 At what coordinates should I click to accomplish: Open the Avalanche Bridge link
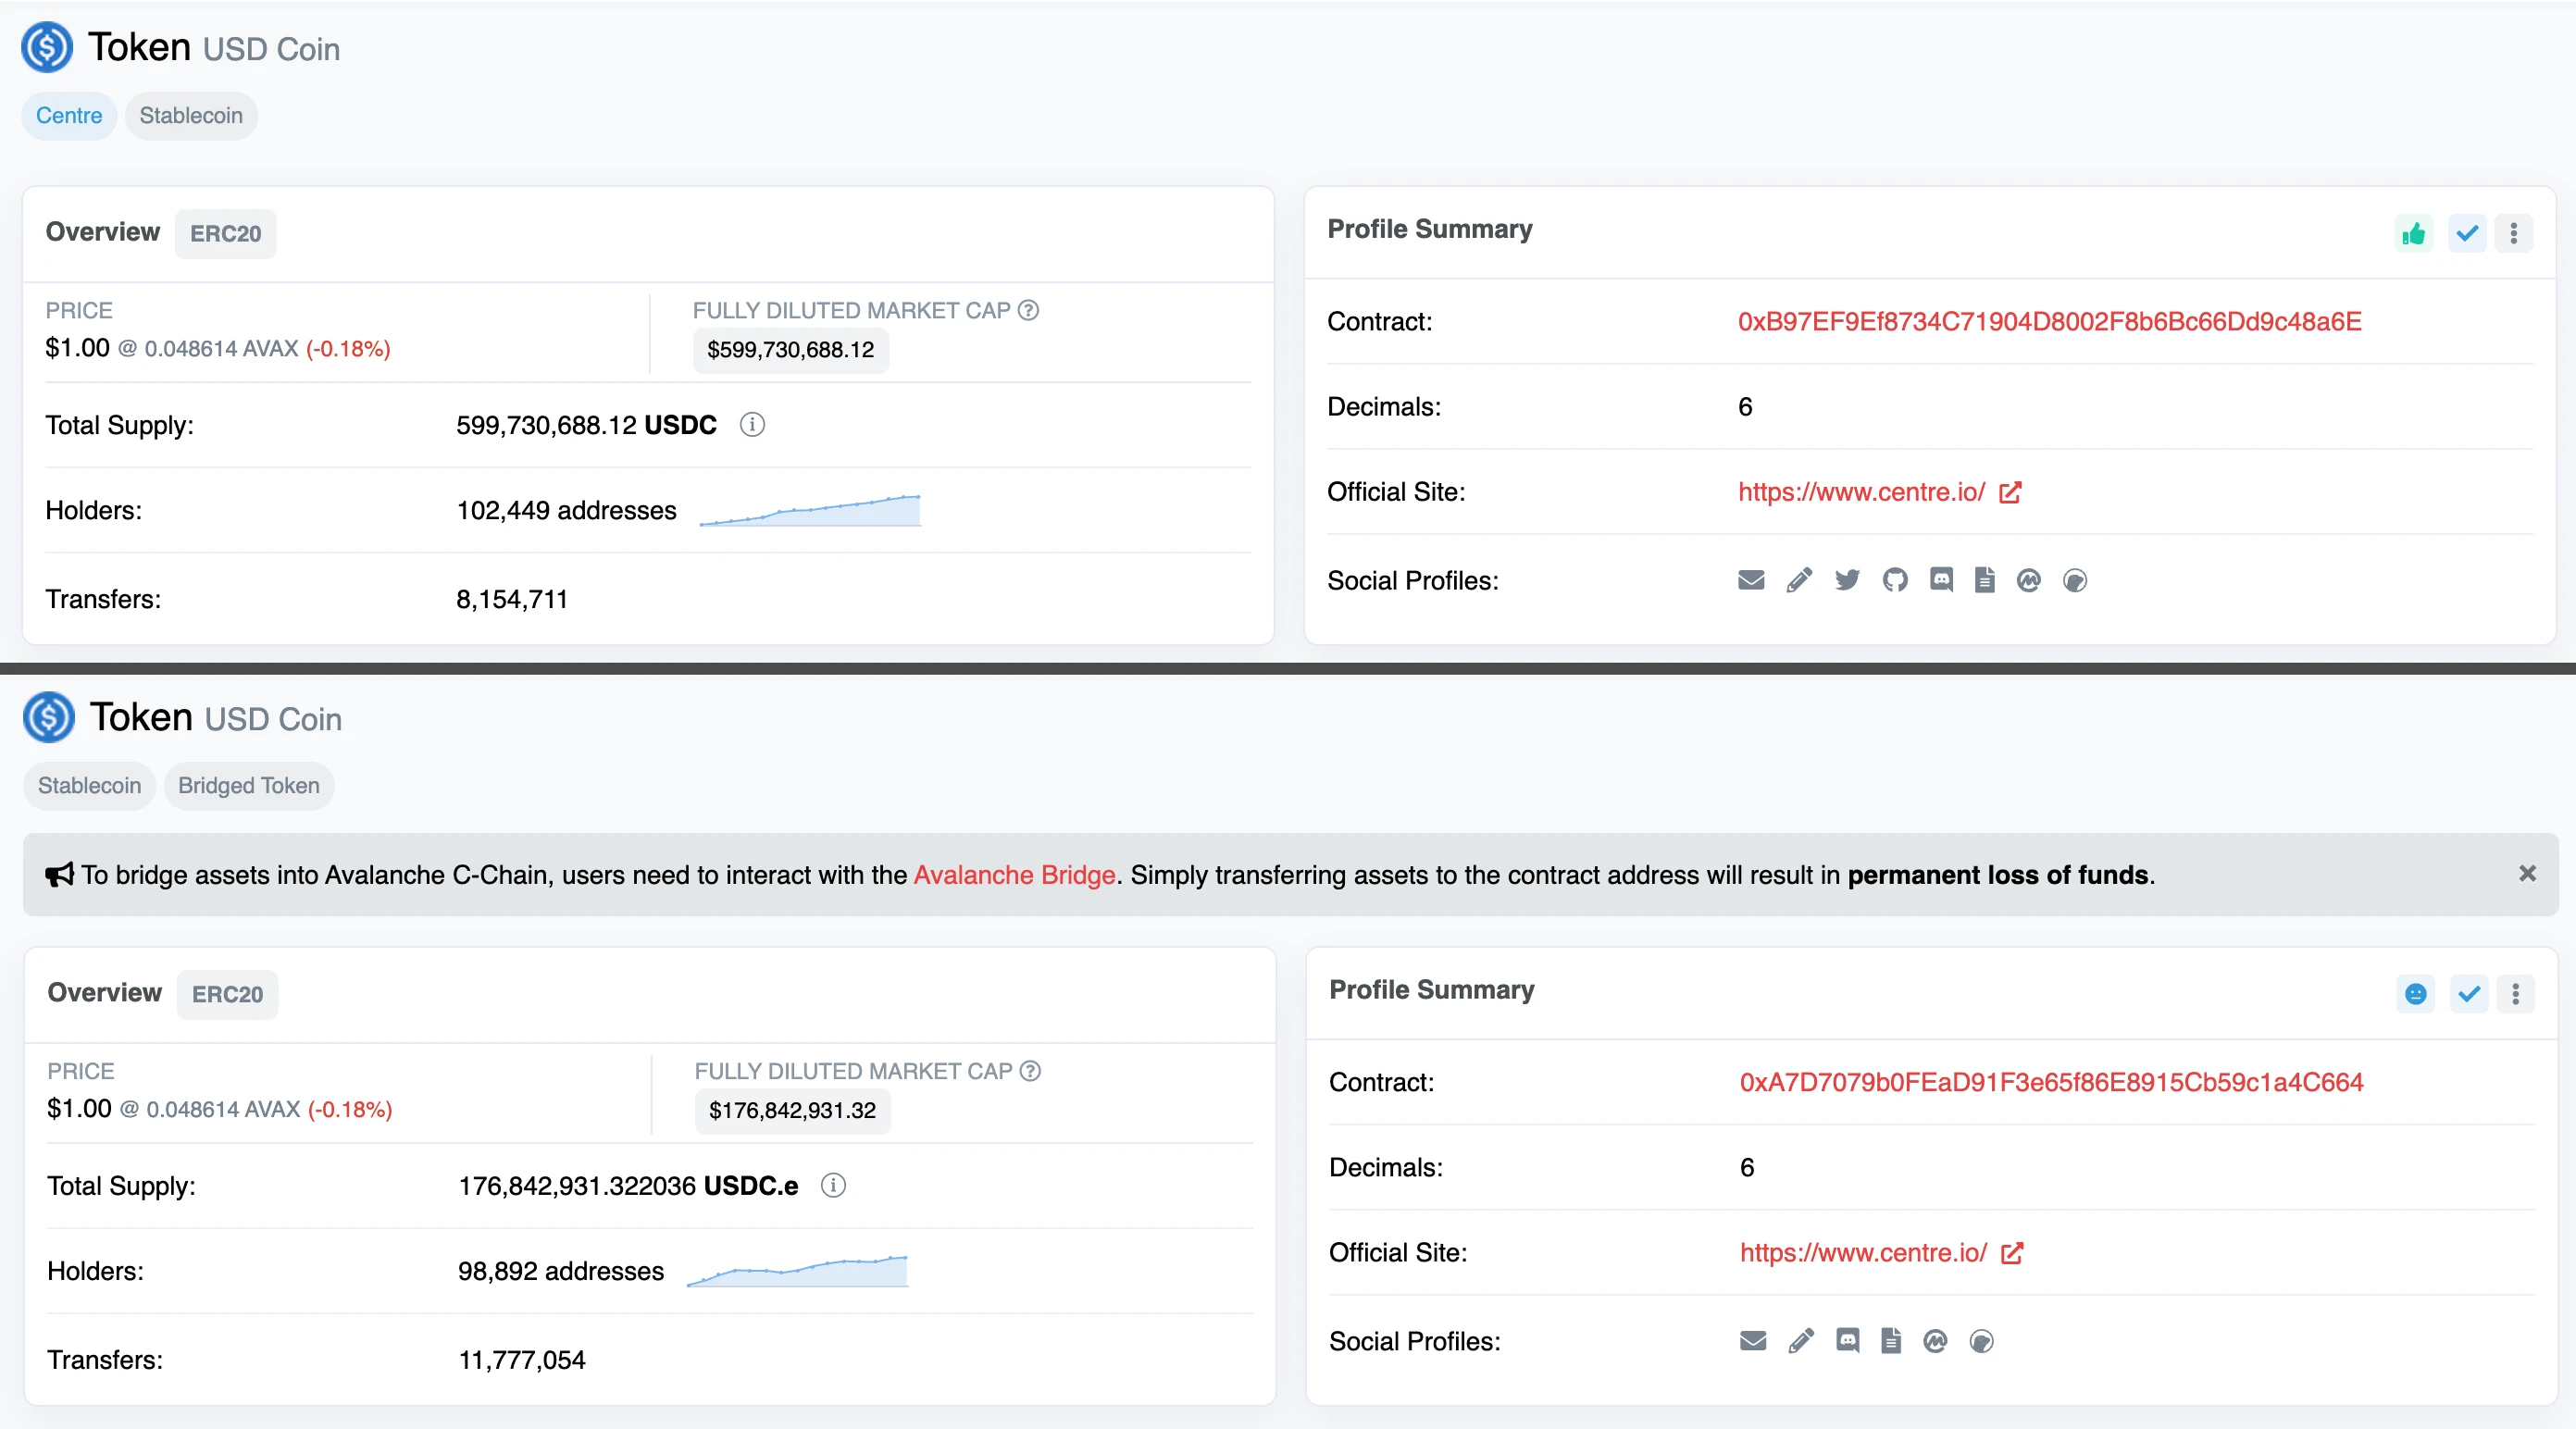coord(1014,875)
